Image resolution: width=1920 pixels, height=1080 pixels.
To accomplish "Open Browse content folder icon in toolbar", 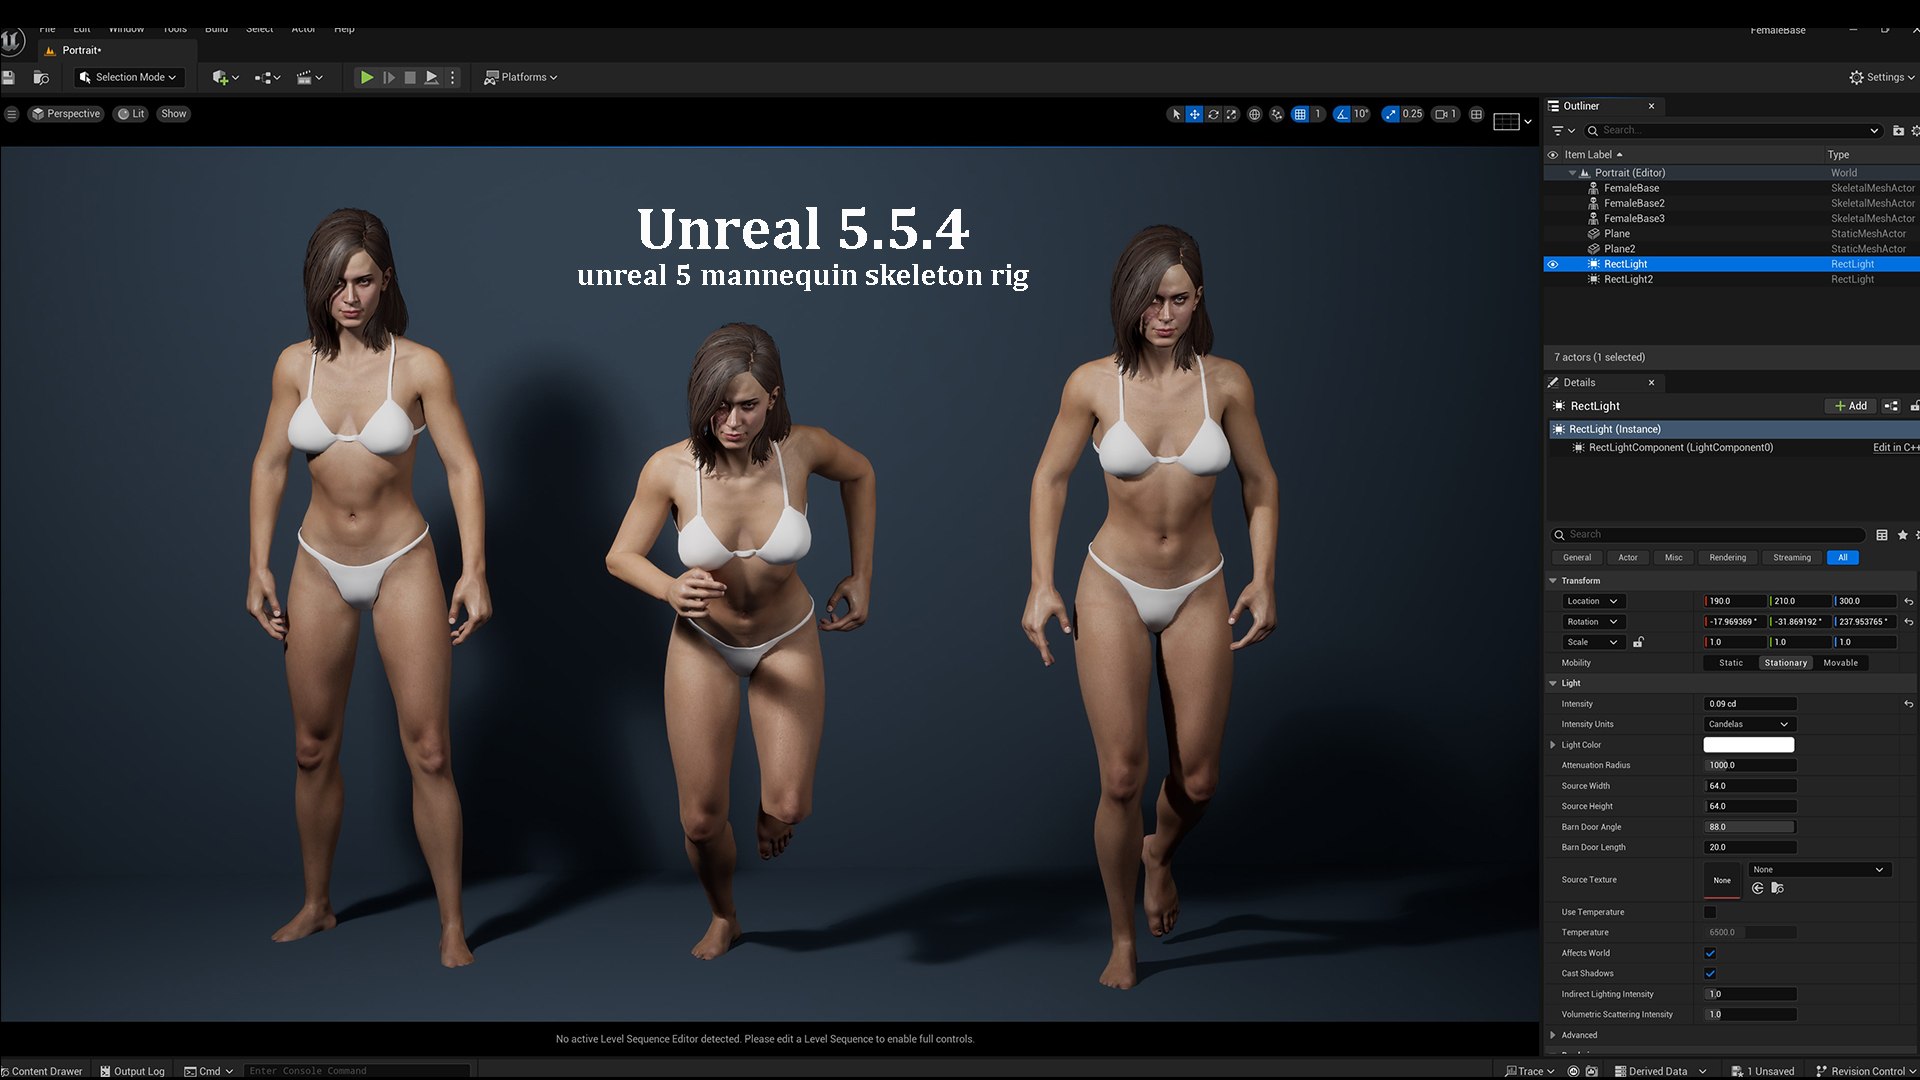I will (x=41, y=77).
